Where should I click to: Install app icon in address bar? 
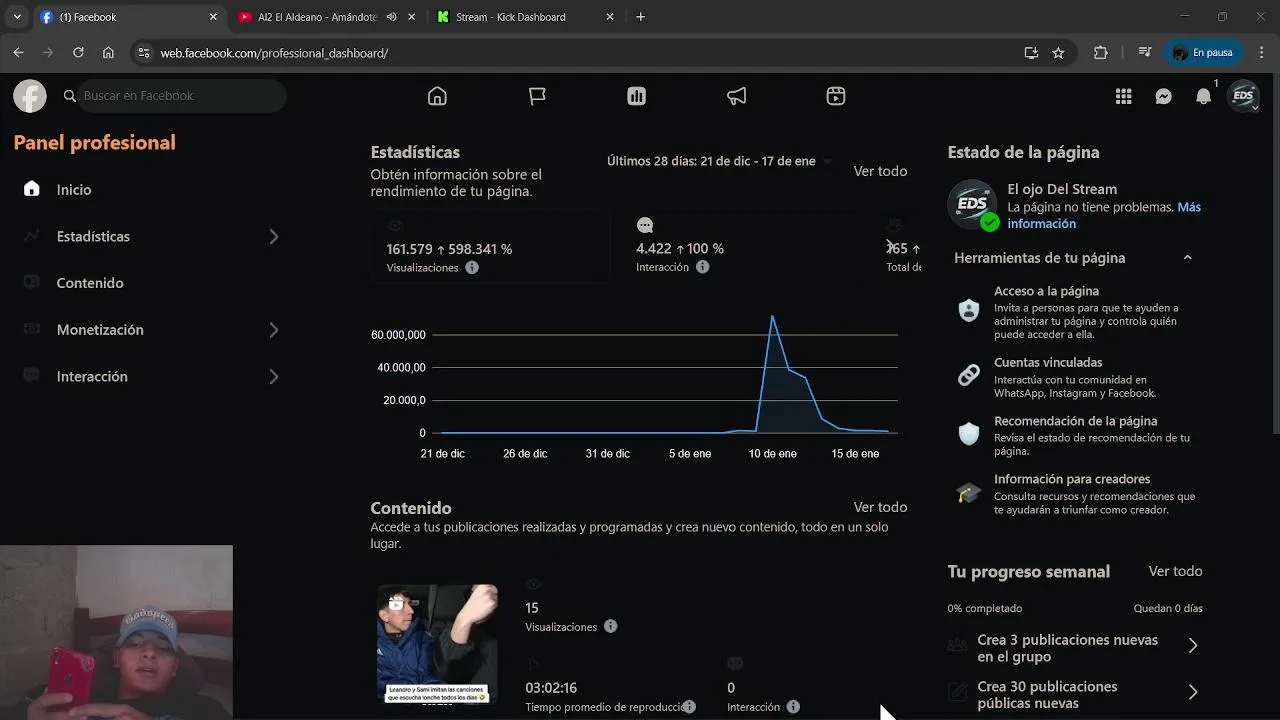pyautogui.click(x=1031, y=53)
